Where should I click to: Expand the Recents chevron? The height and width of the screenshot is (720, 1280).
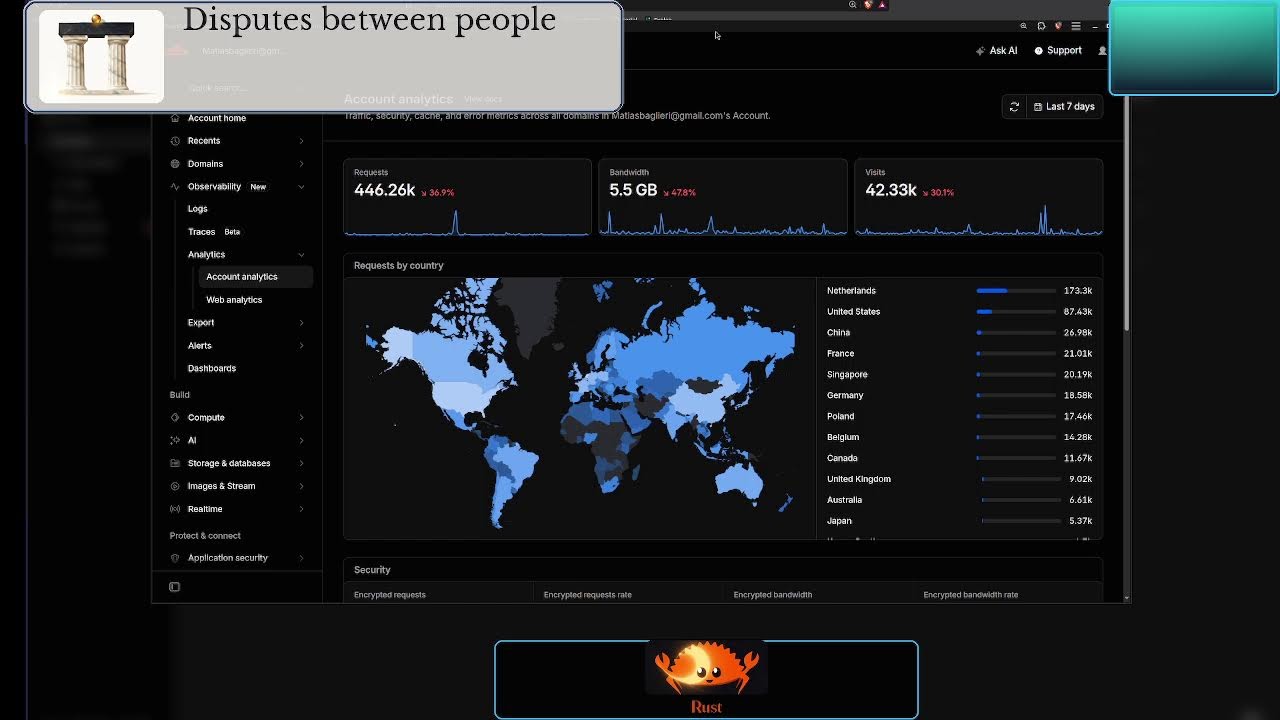pyautogui.click(x=301, y=141)
